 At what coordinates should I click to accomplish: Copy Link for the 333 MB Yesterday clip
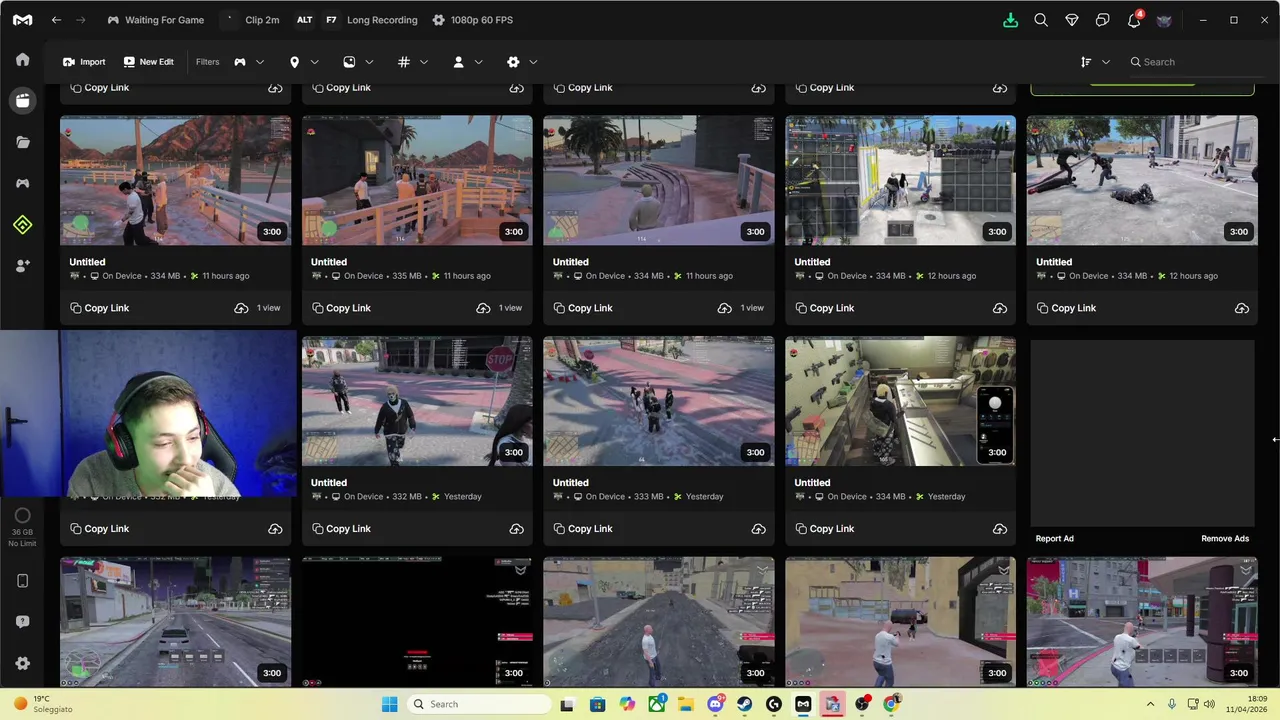[582, 529]
